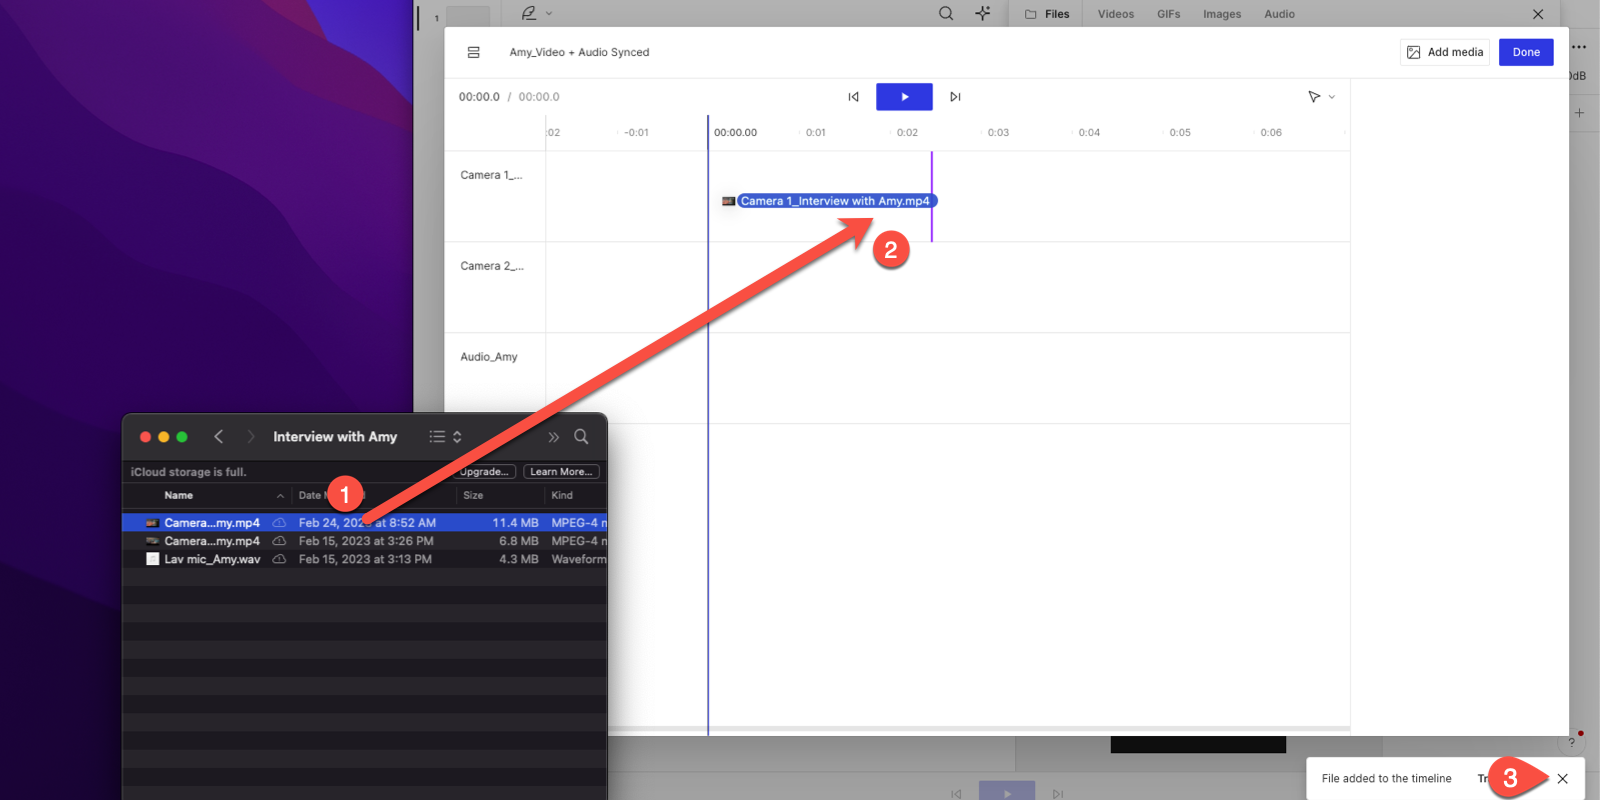Click the background play button at bottom
This screenshot has width=1600, height=800.
point(1007,791)
